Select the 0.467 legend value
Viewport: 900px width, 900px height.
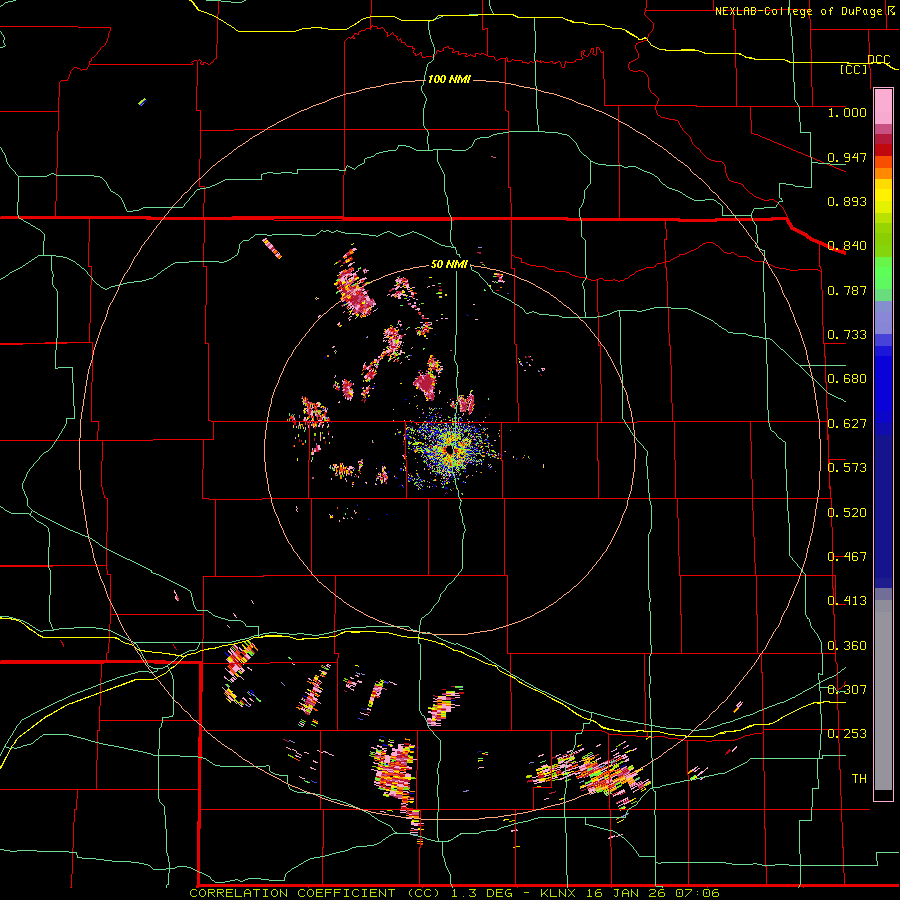[x=847, y=556]
